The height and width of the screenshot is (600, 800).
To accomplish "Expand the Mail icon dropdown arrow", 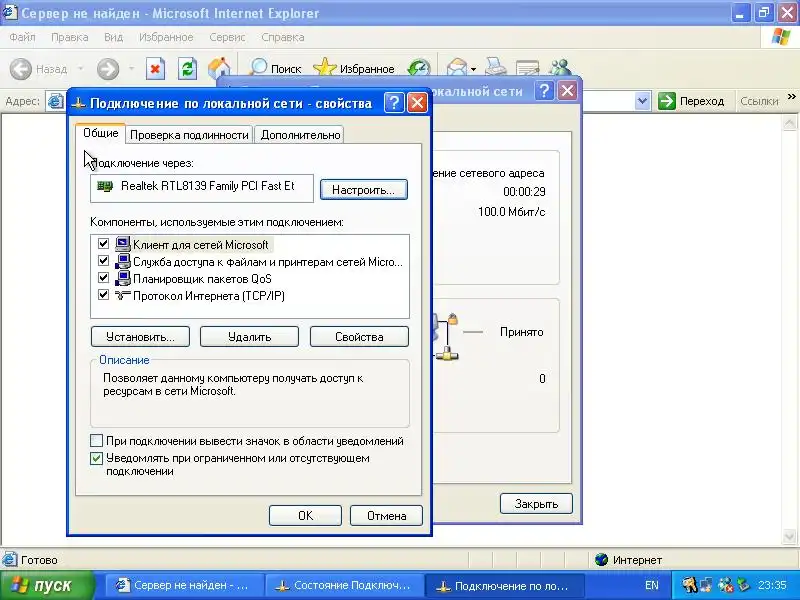I will 473,69.
